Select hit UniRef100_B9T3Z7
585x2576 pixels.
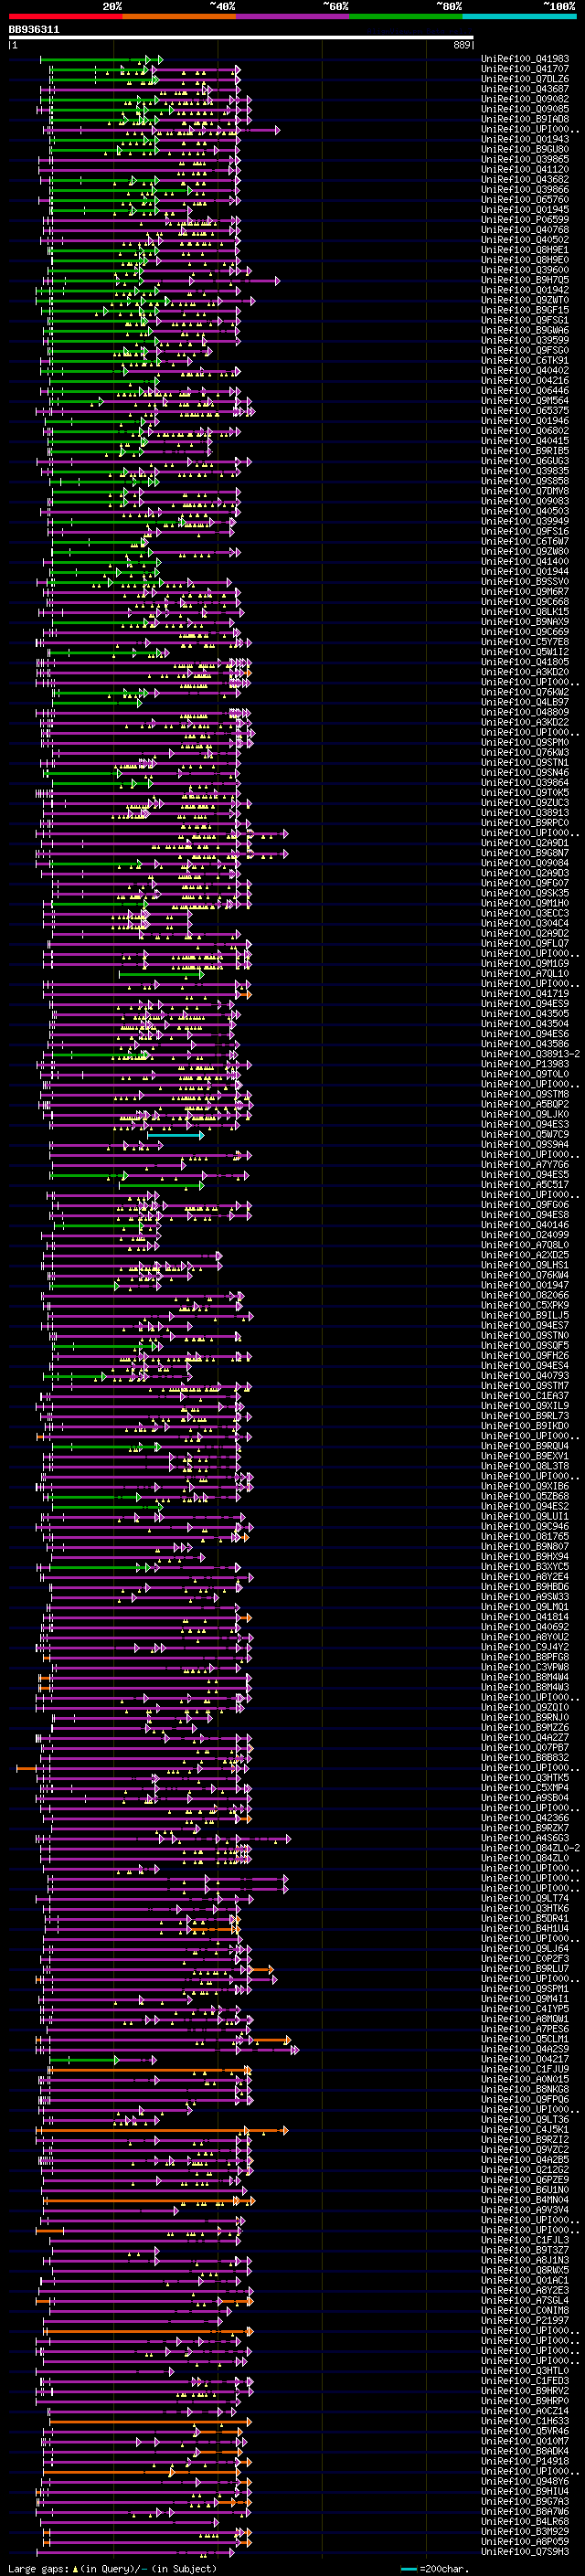pyautogui.click(x=525, y=2250)
